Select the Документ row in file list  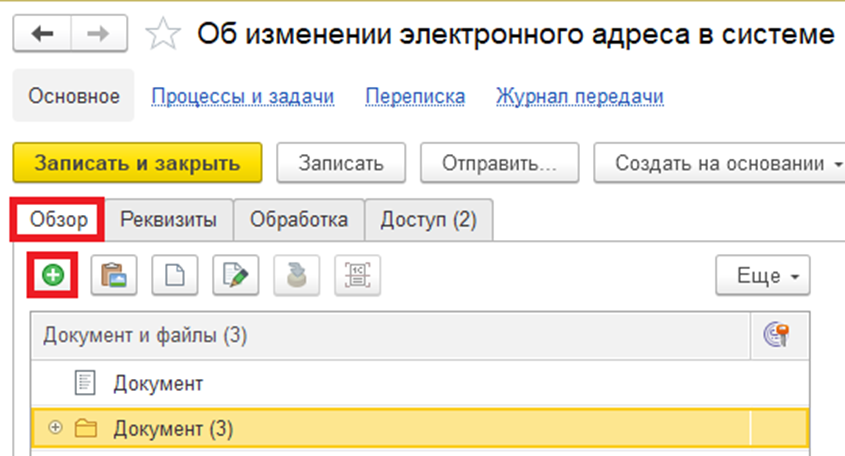coord(158,383)
